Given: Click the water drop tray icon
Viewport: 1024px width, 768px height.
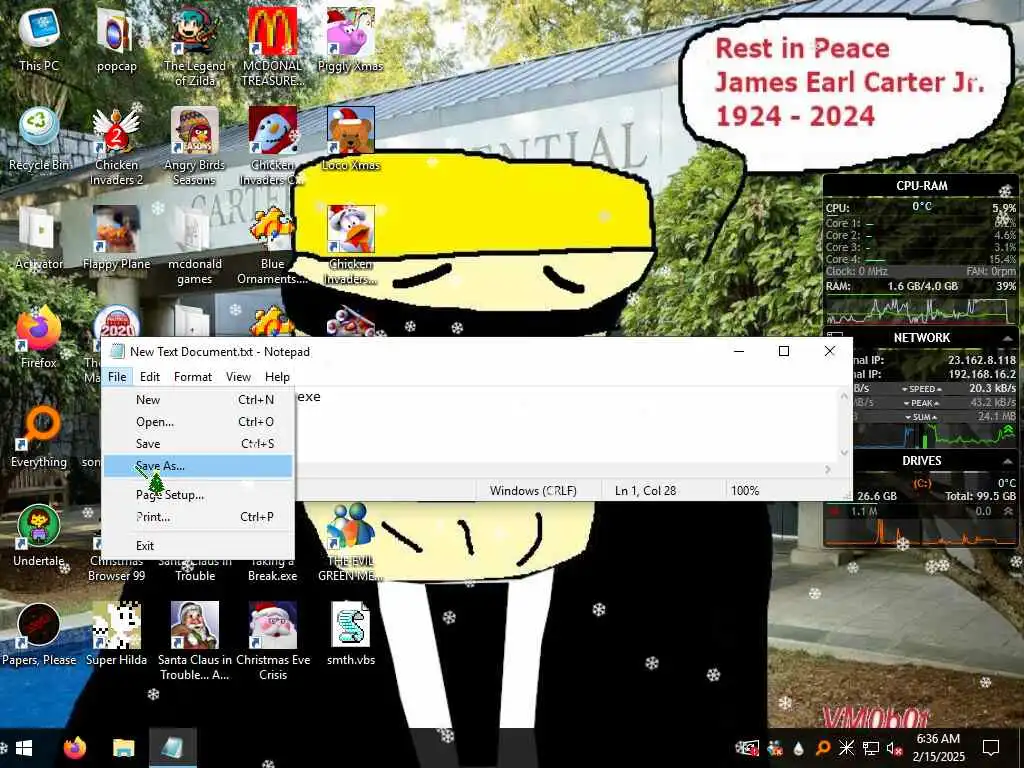Looking at the screenshot, I should 798,748.
